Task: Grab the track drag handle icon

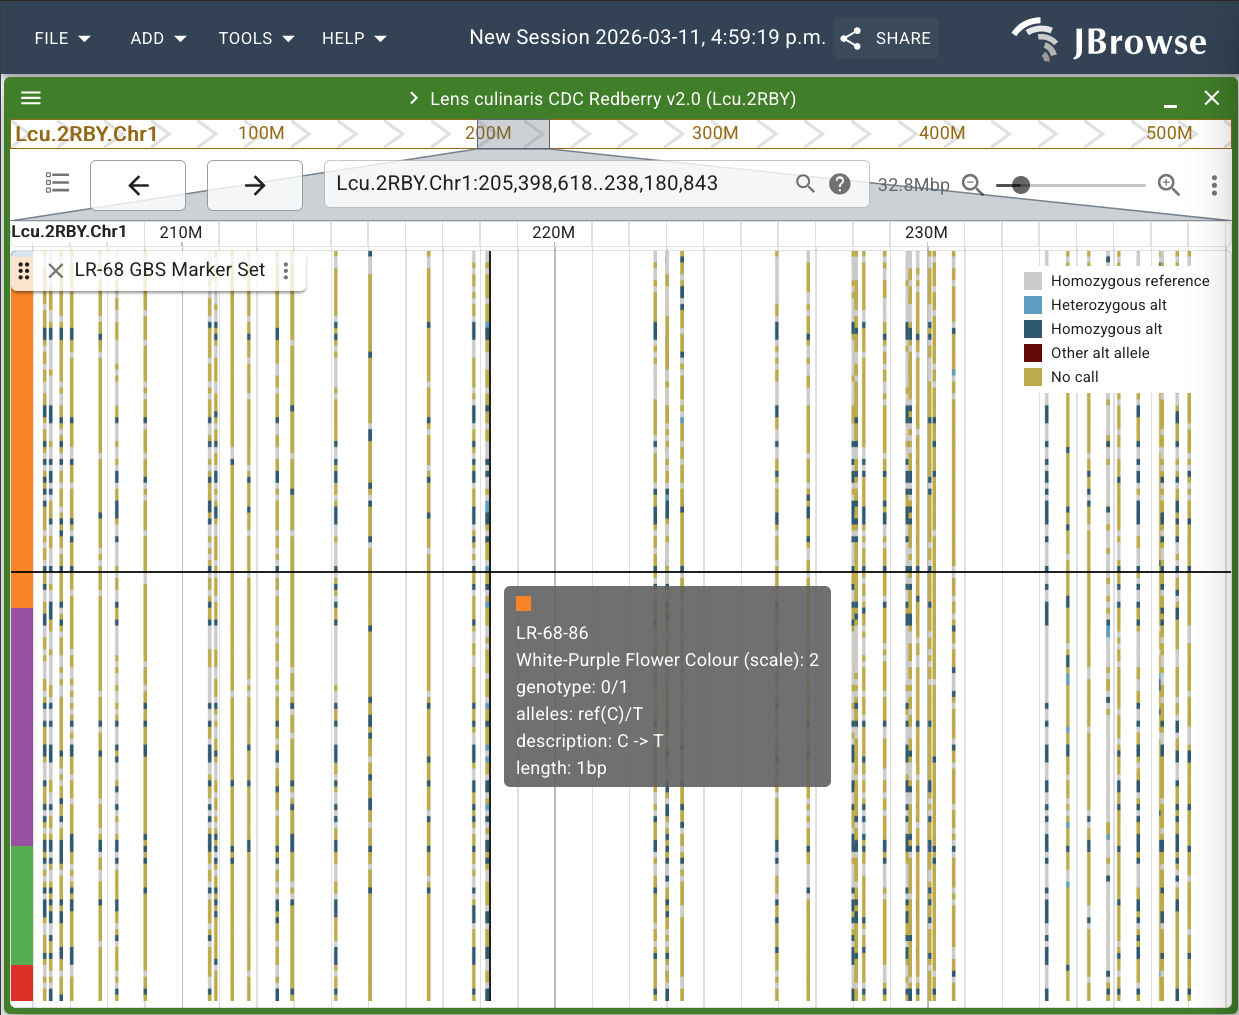Action: click(x=24, y=271)
